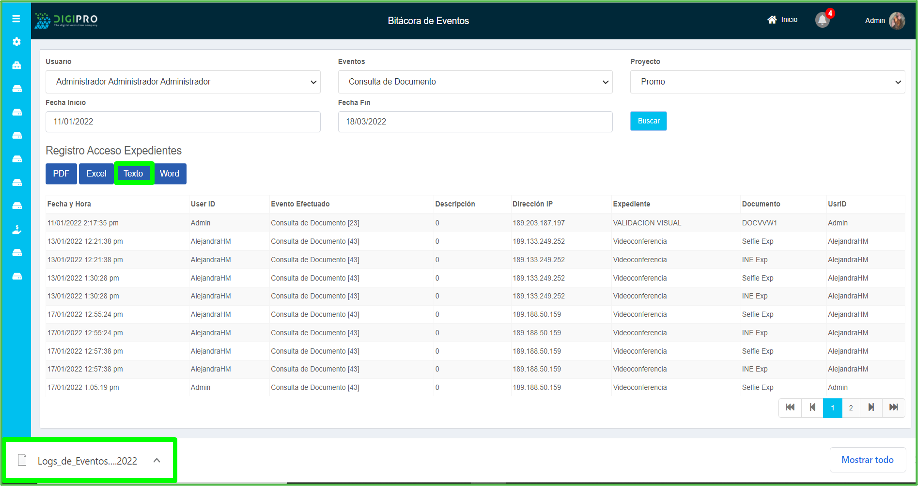Export the log to Excel
The width and height of the screenshot is (918, 486).
tap(96, 174)
